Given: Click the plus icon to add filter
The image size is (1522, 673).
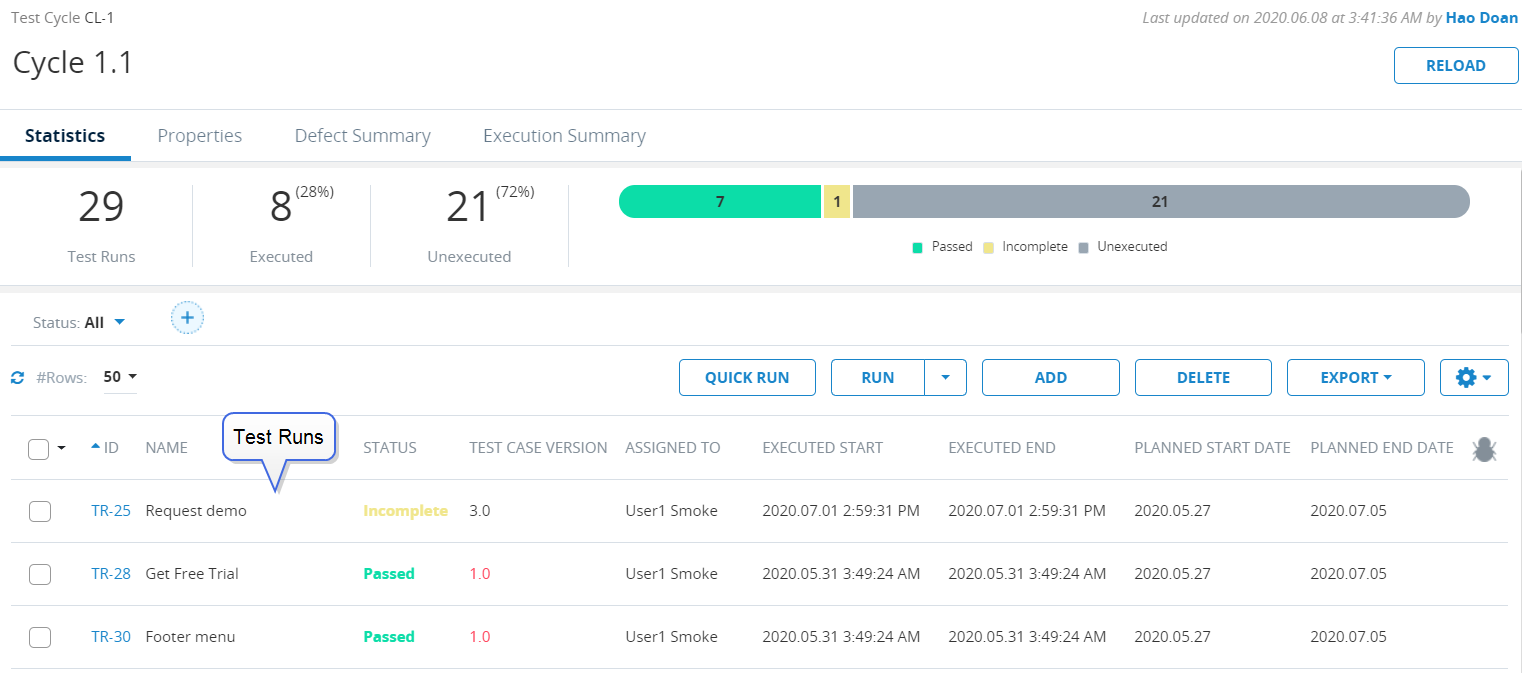Looking at the screenshot, I should pyautogui.click(x=187, y=318).
